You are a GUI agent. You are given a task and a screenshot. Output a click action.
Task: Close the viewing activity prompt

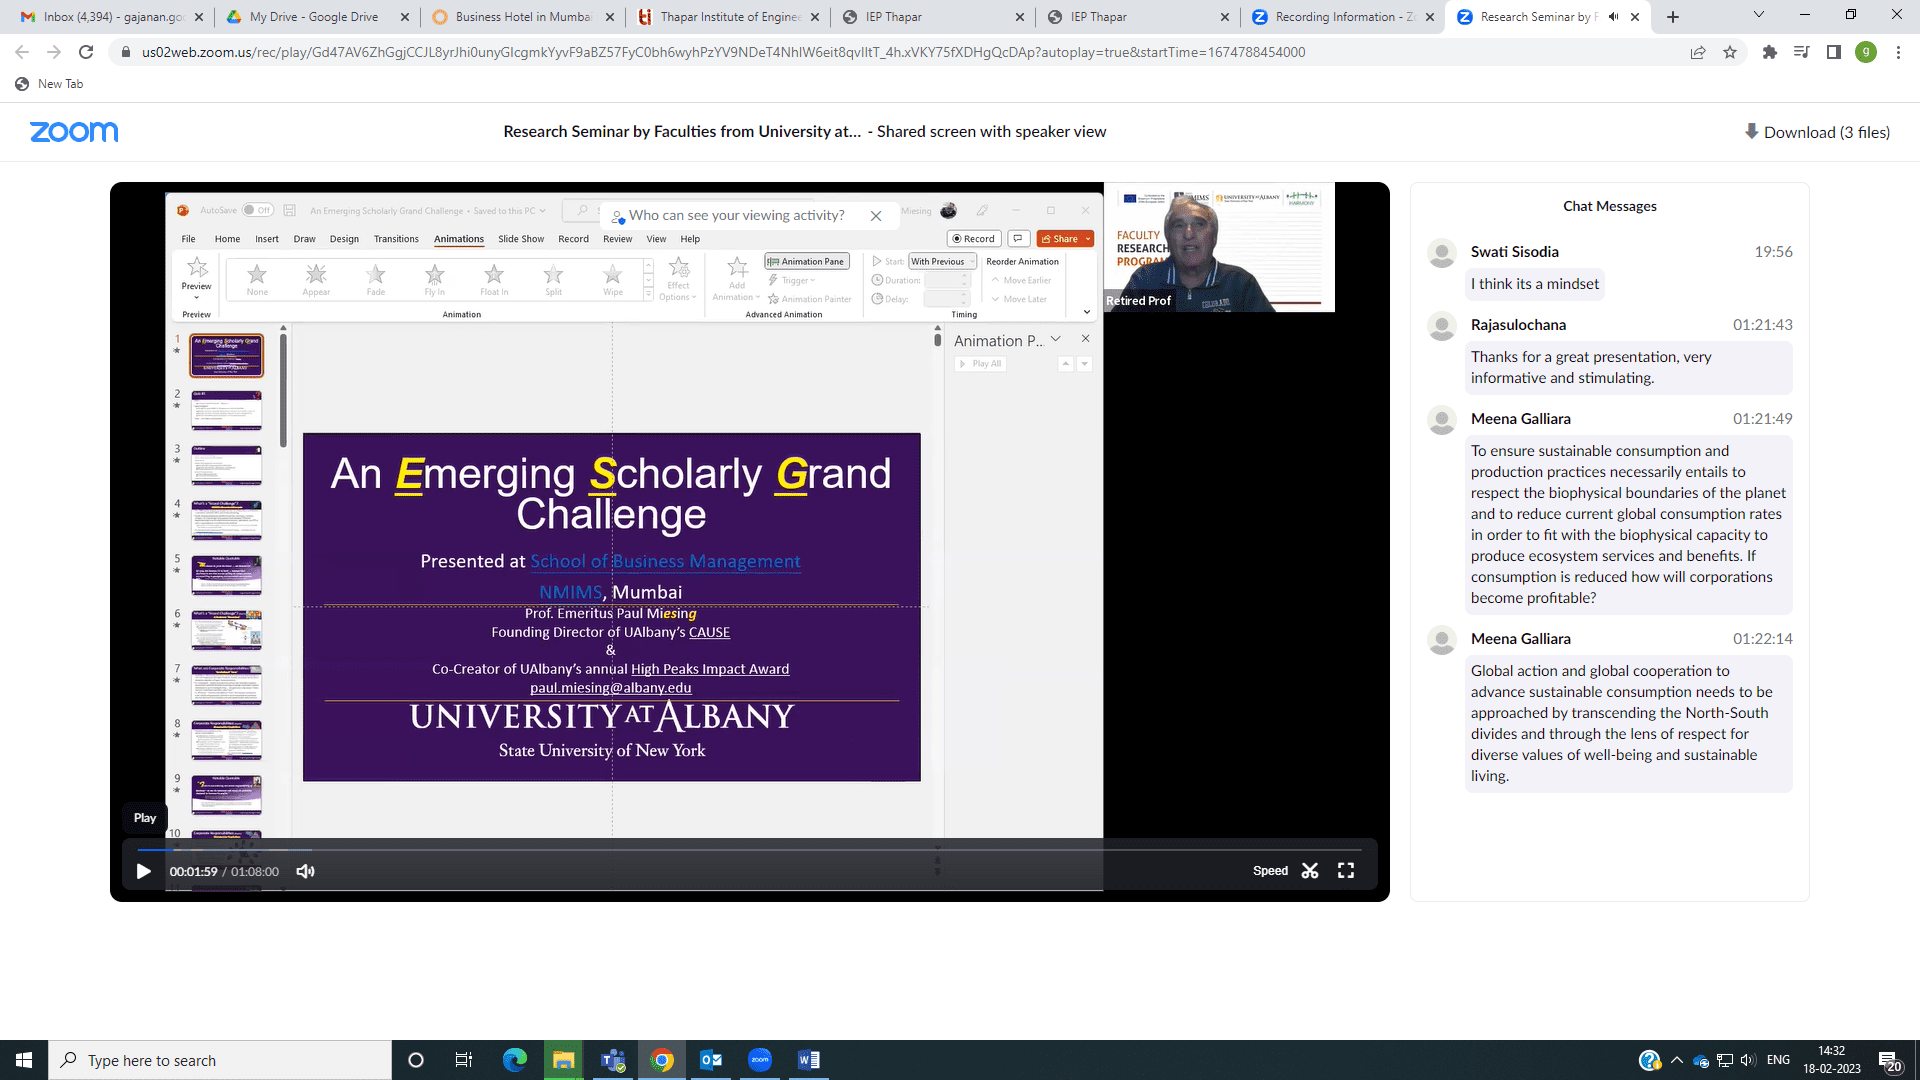(x=876, y=216)
